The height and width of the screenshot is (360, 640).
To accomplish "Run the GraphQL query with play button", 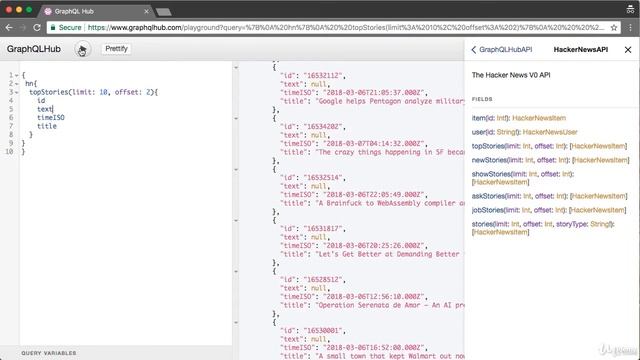I will coord(82,49).
